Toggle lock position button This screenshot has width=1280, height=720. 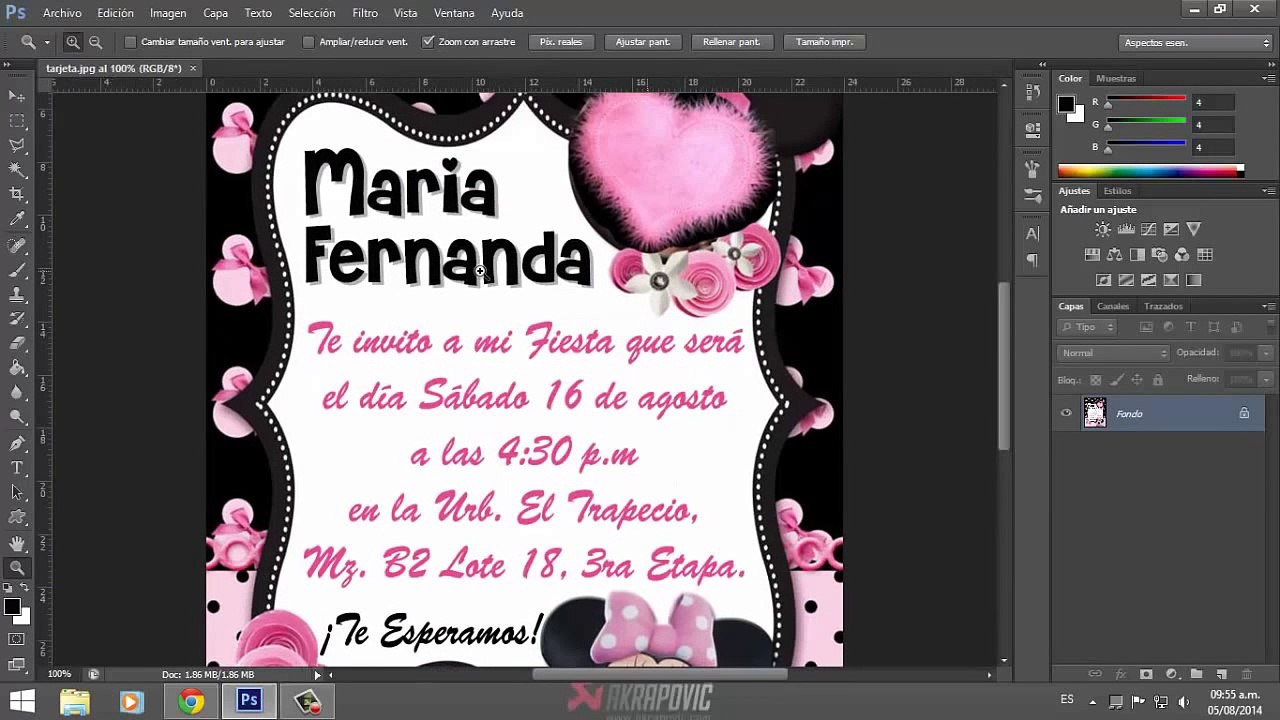1137,380
